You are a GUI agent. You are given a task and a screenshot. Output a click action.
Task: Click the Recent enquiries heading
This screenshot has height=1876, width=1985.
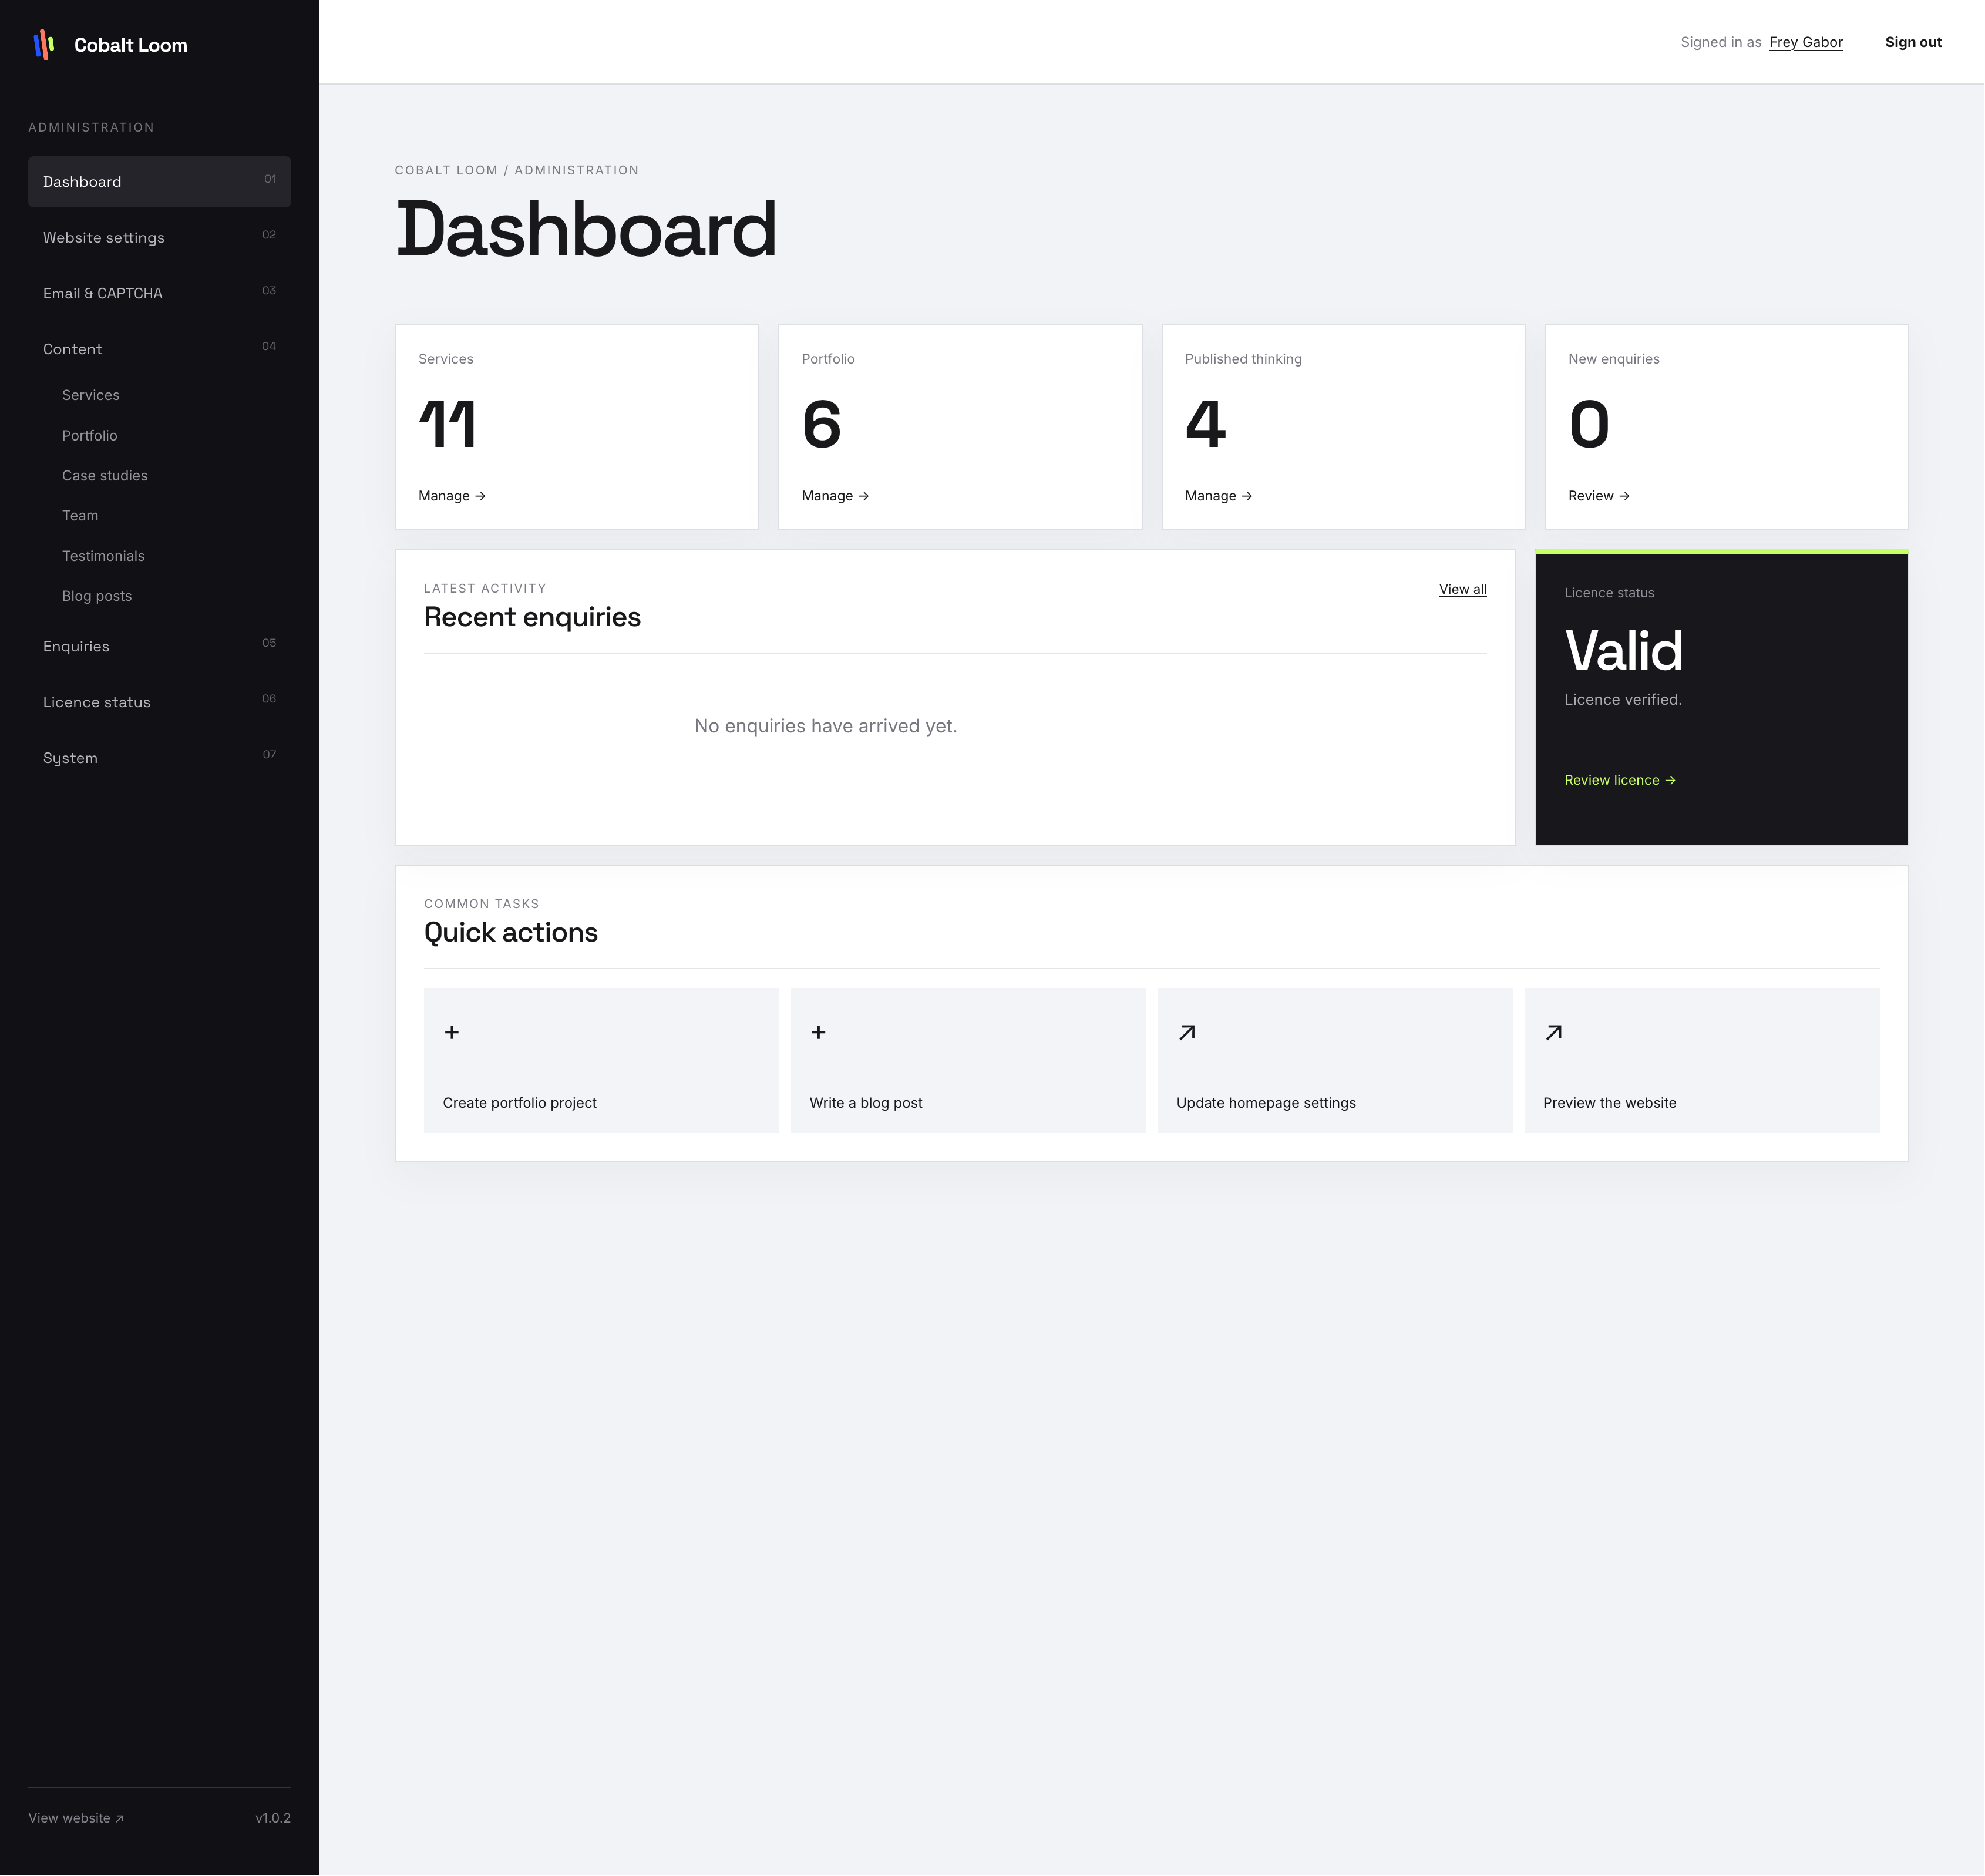pos(532,617)
